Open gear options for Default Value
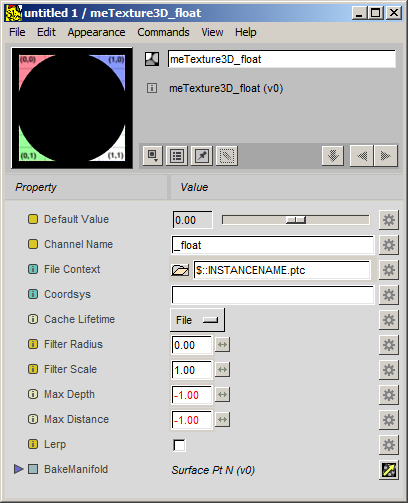 click(389, 220)
